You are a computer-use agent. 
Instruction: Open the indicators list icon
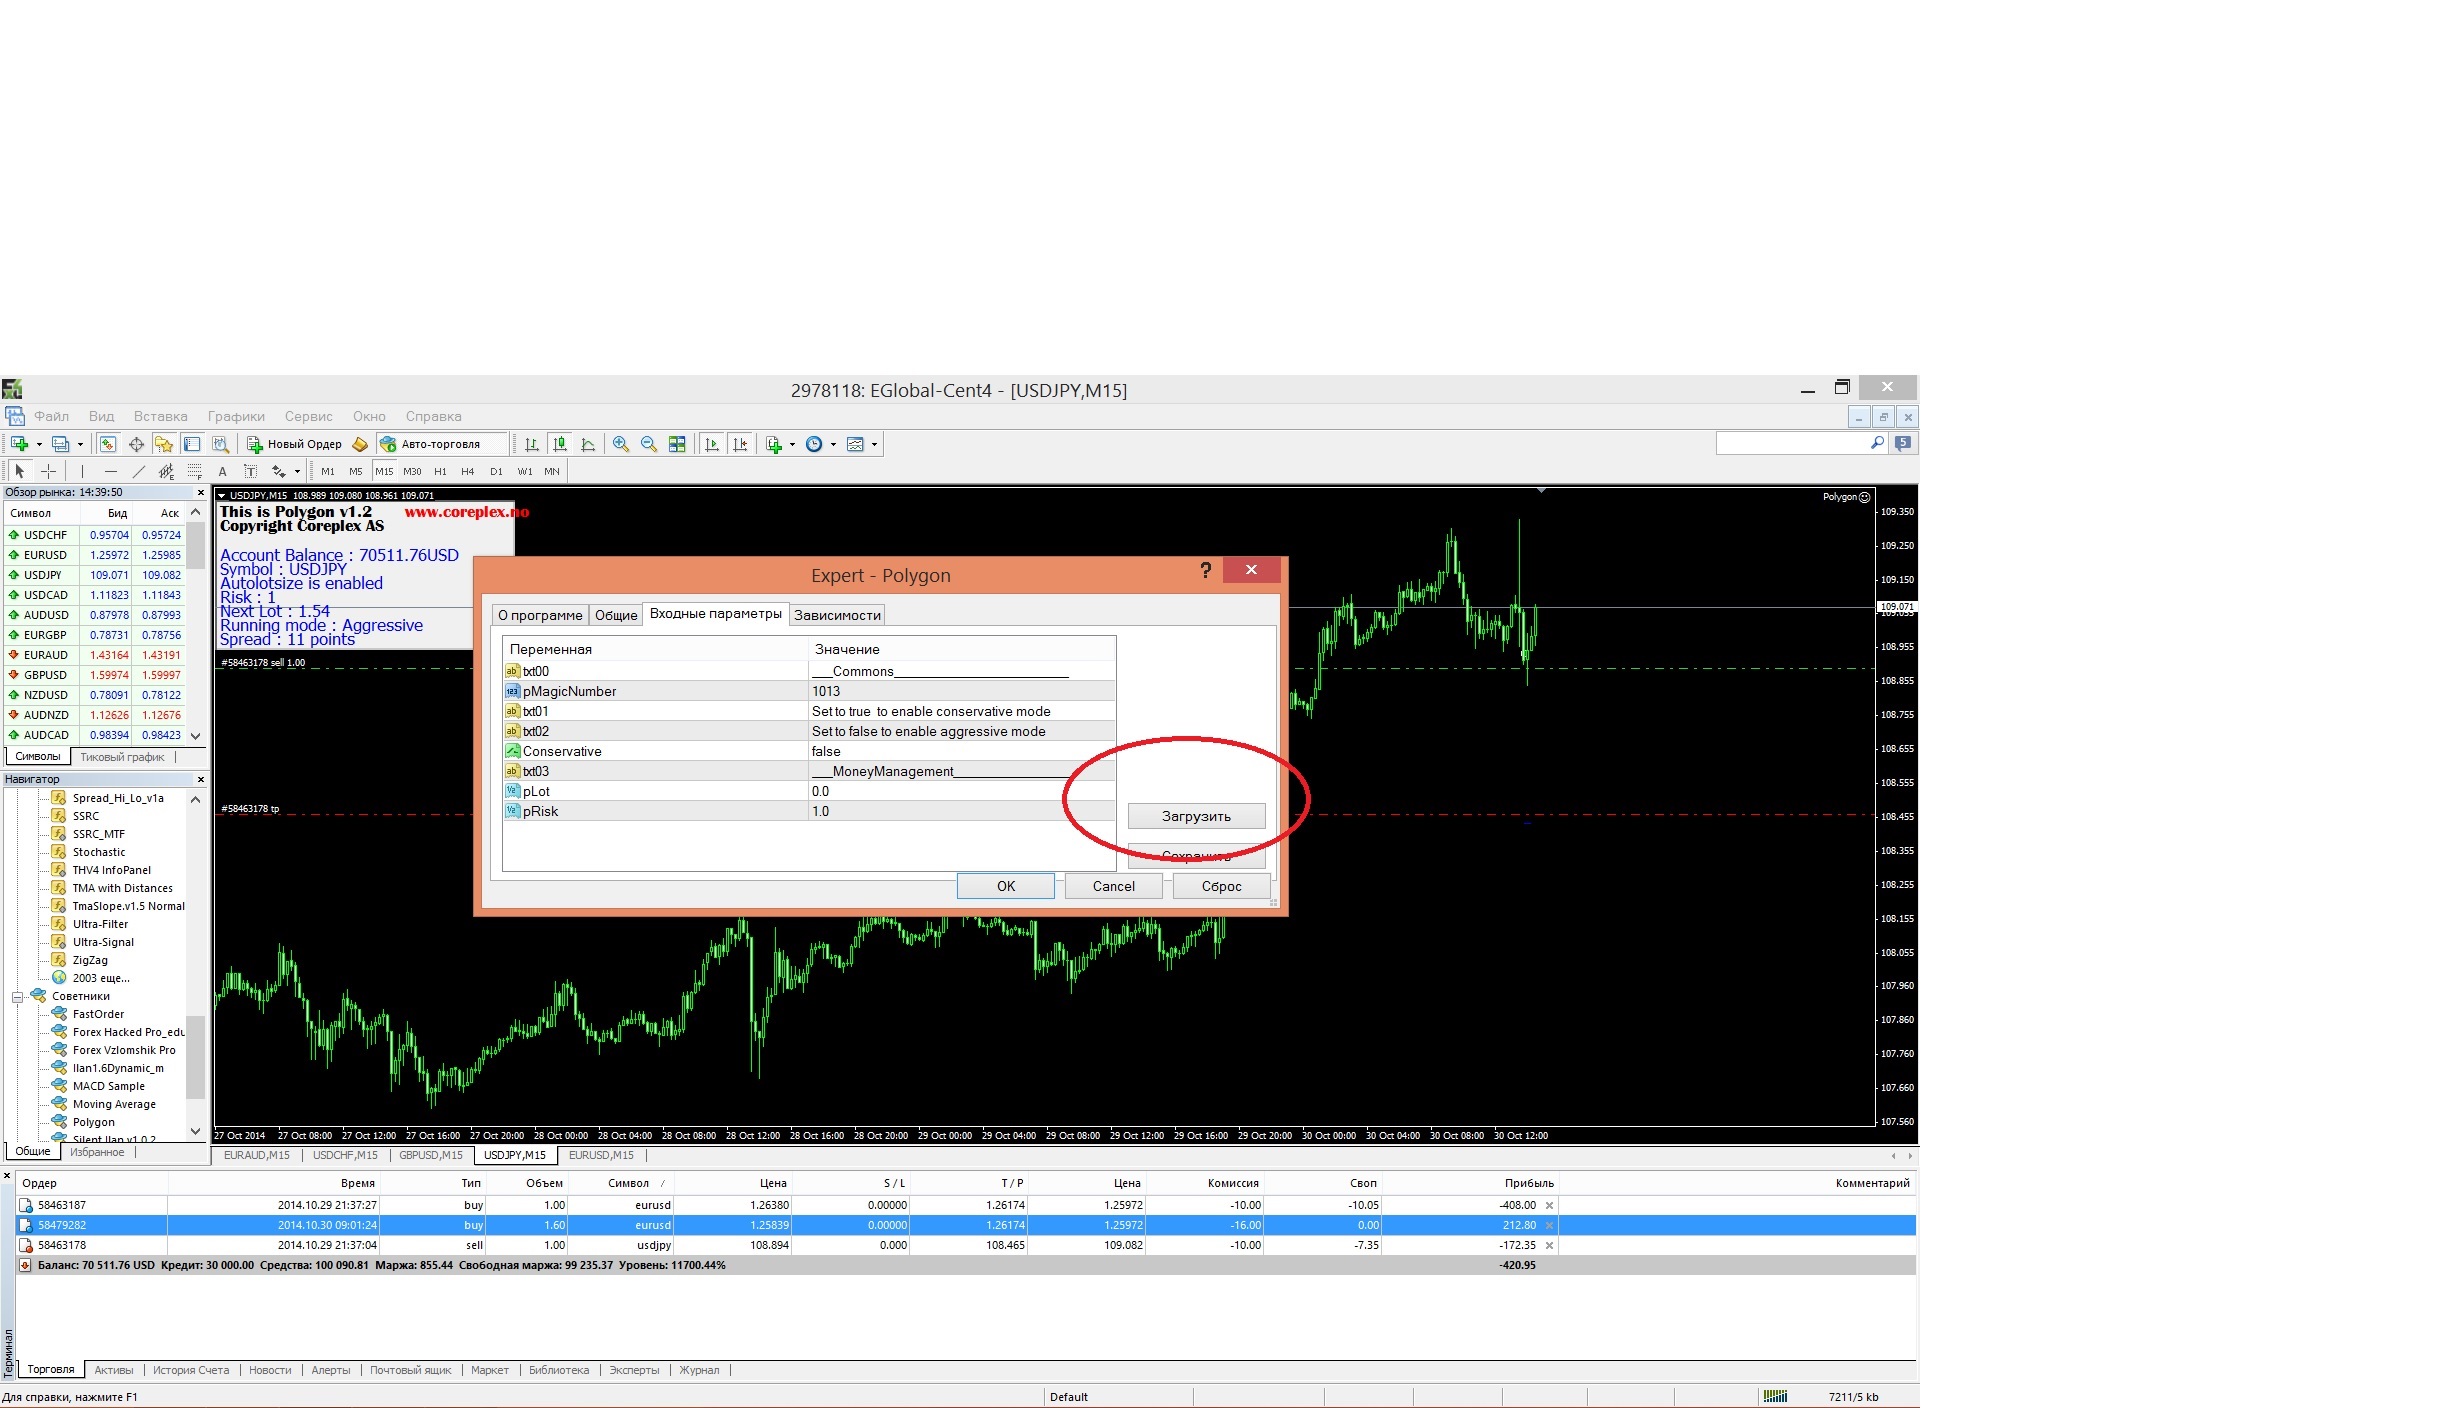773,444
